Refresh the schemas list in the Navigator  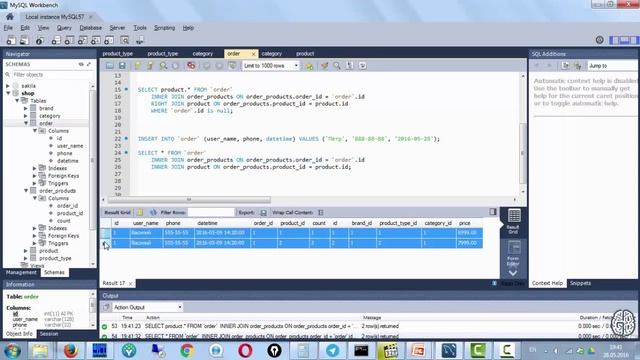(x=81, y=64)
